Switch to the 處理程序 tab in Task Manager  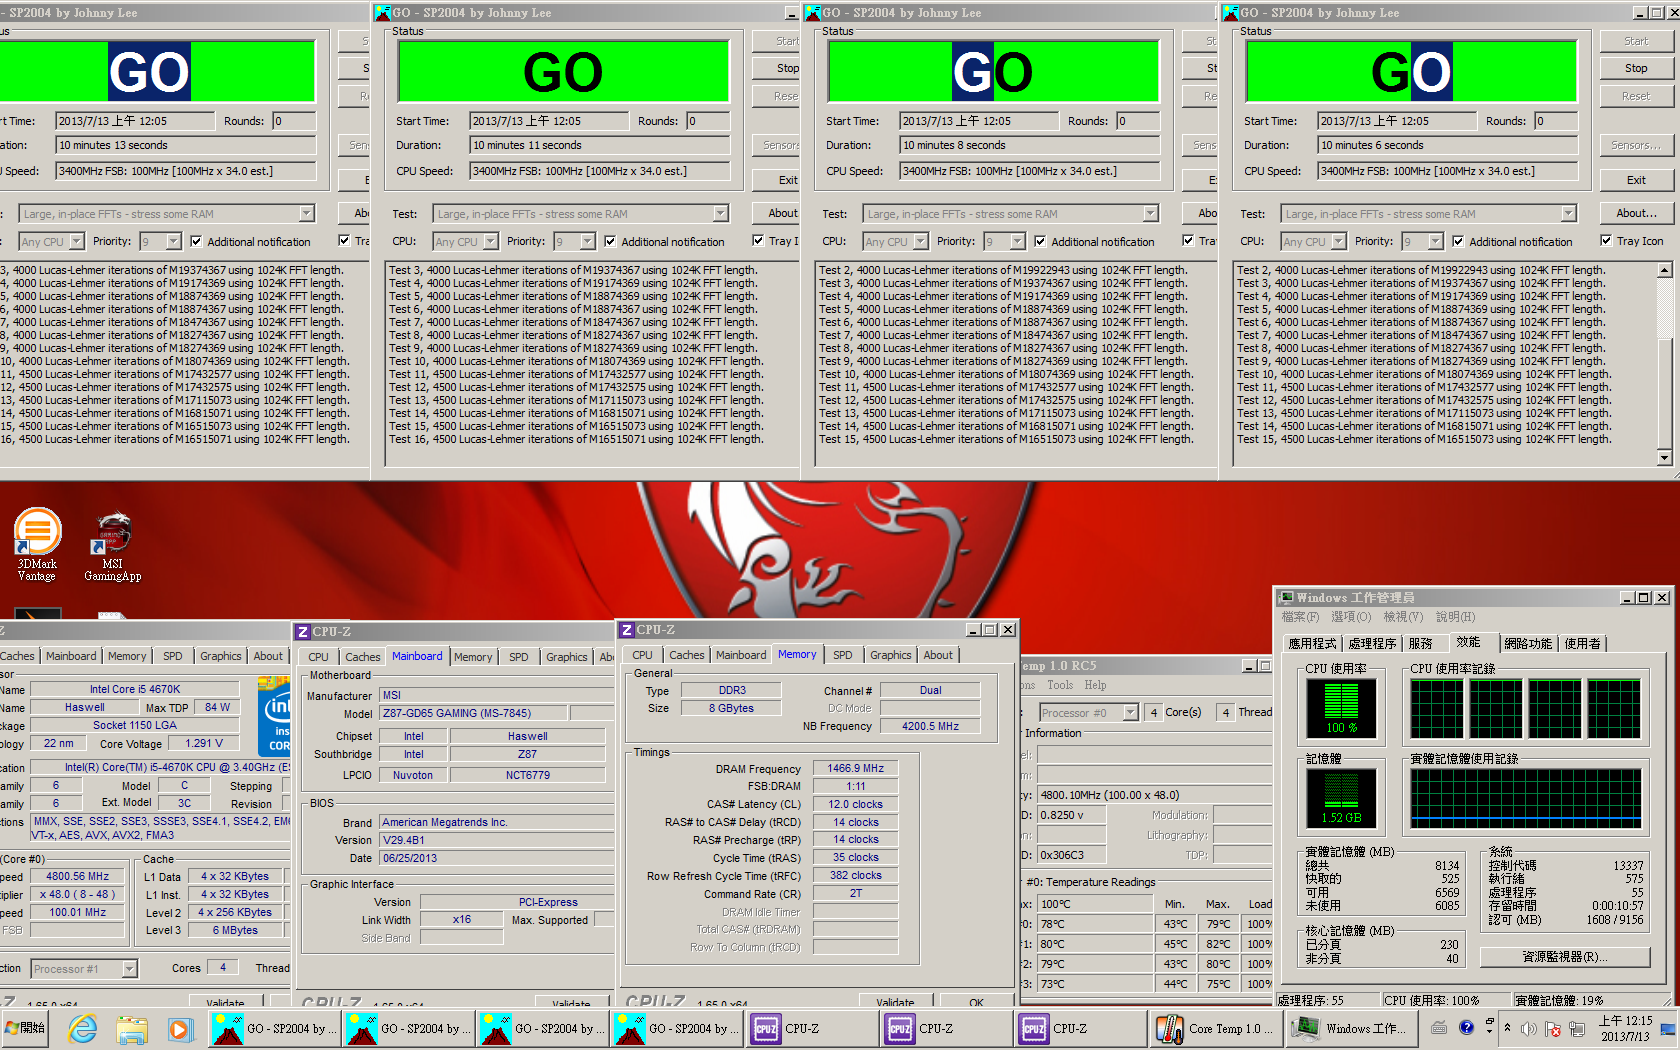(x=1372, y=643)
